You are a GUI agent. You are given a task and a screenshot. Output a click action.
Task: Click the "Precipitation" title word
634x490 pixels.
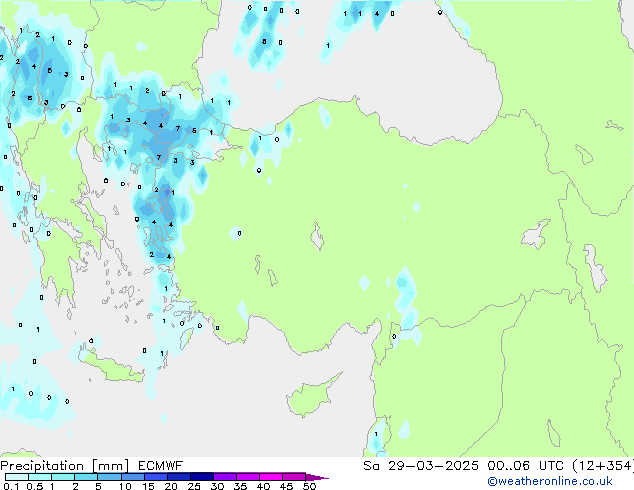pos(42,466)
